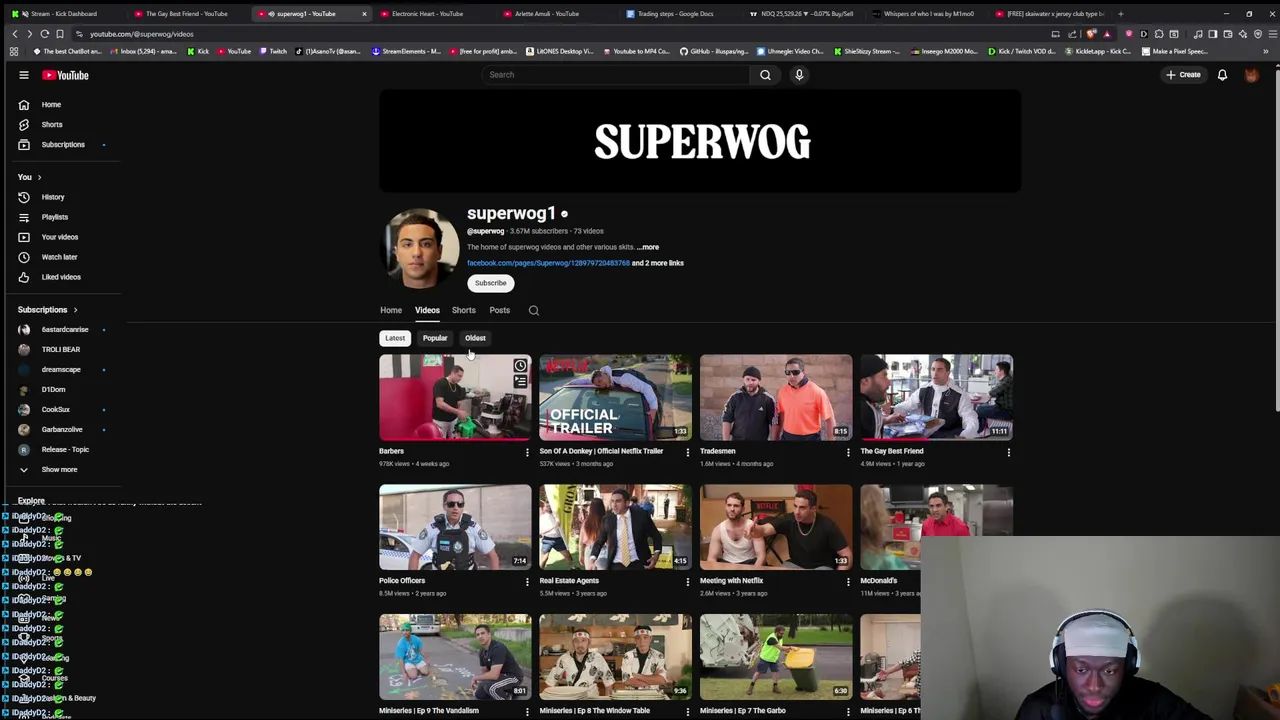1280x720 pixels.
Task: Open the YouTube hamburger guide menu
Action: pyautogui.click(x=24, y=75)
